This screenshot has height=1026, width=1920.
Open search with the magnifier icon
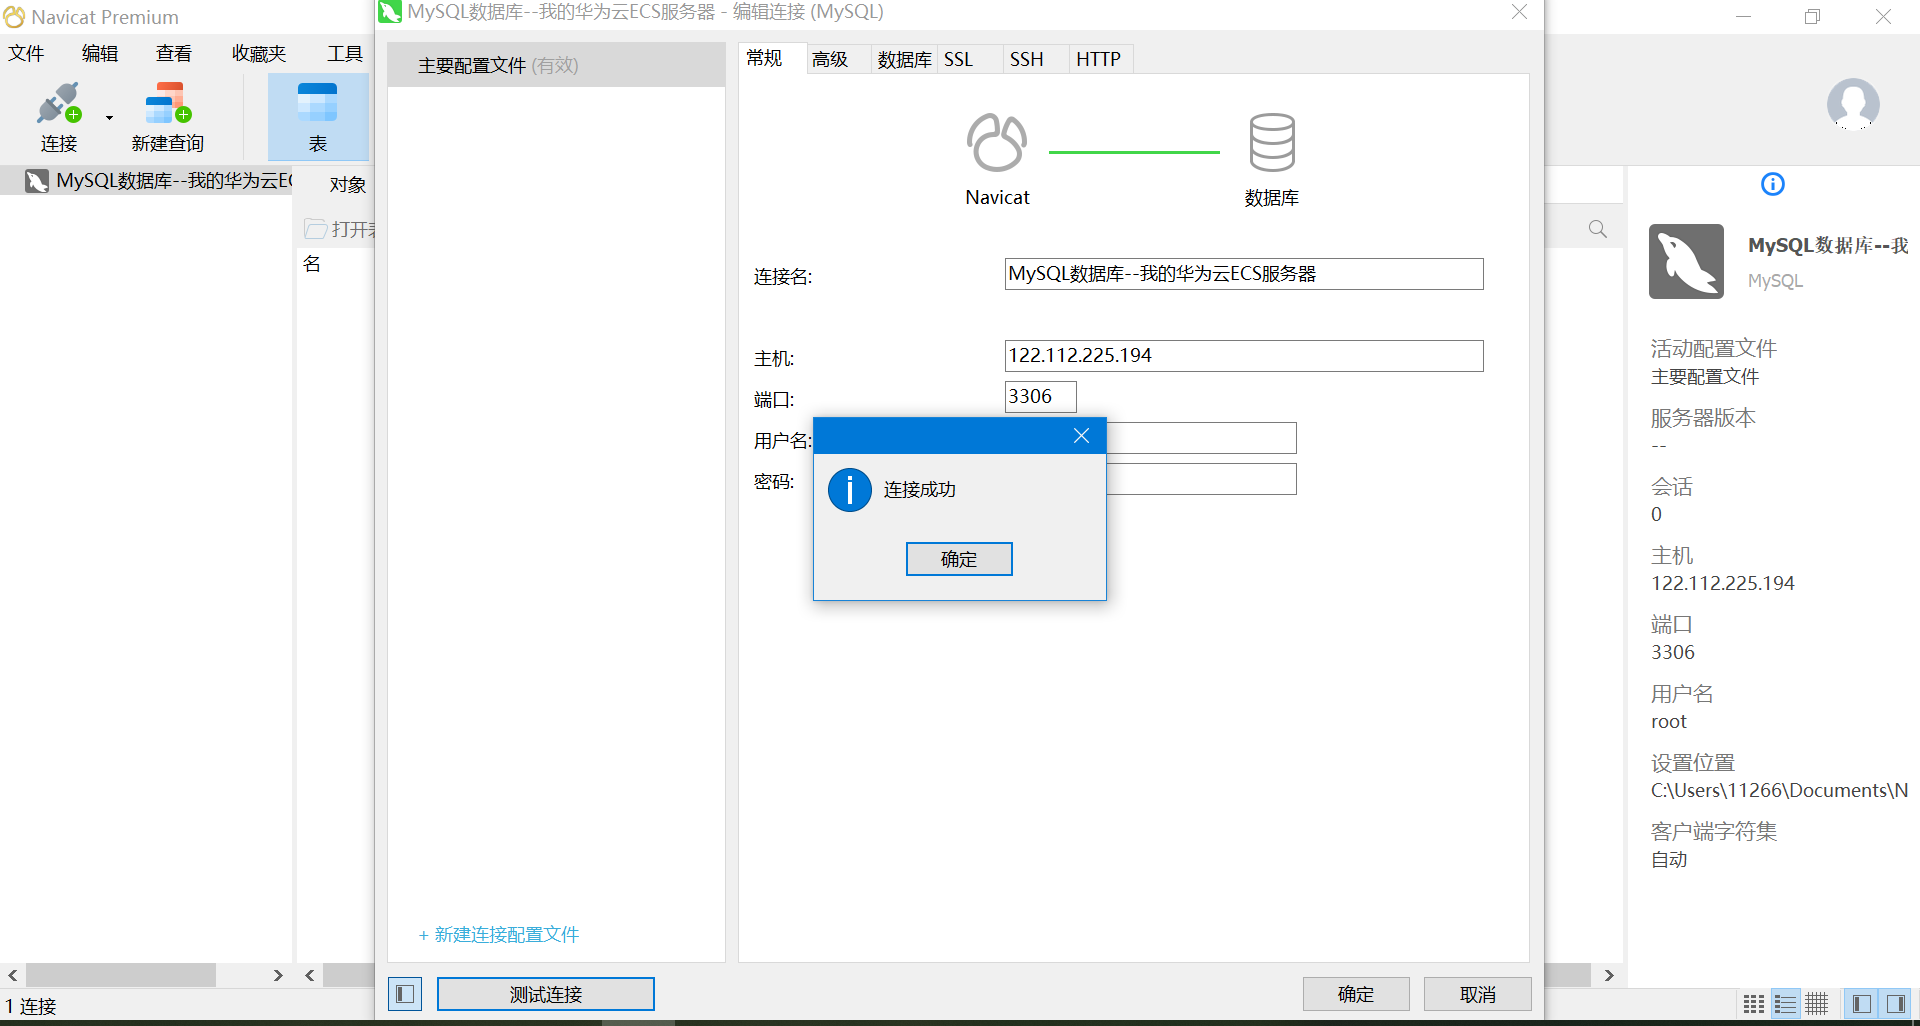click(x=1596, y=228)
